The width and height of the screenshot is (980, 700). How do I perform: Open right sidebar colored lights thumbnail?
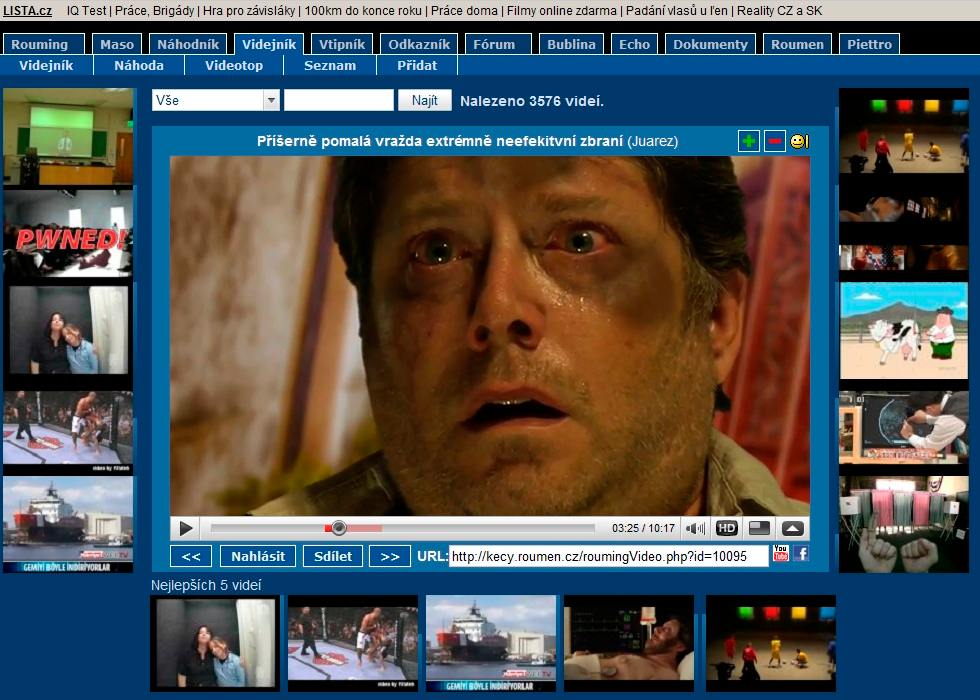pos(904,135)
